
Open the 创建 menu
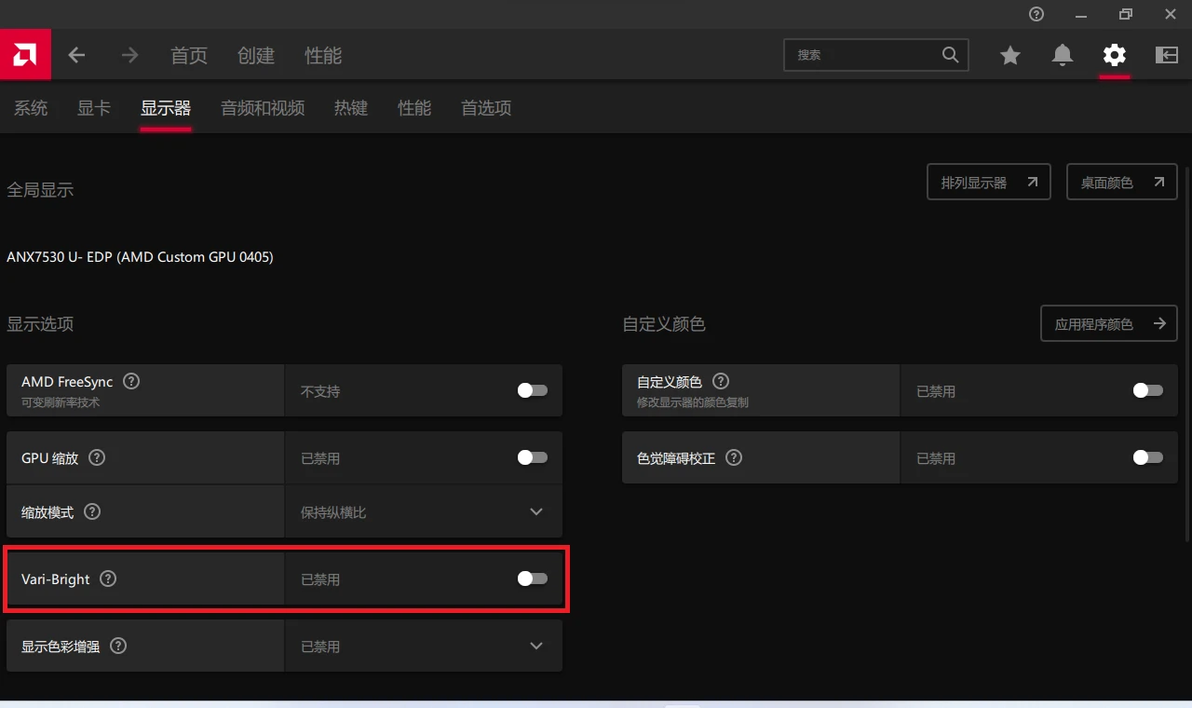click(x=255, y=56)
